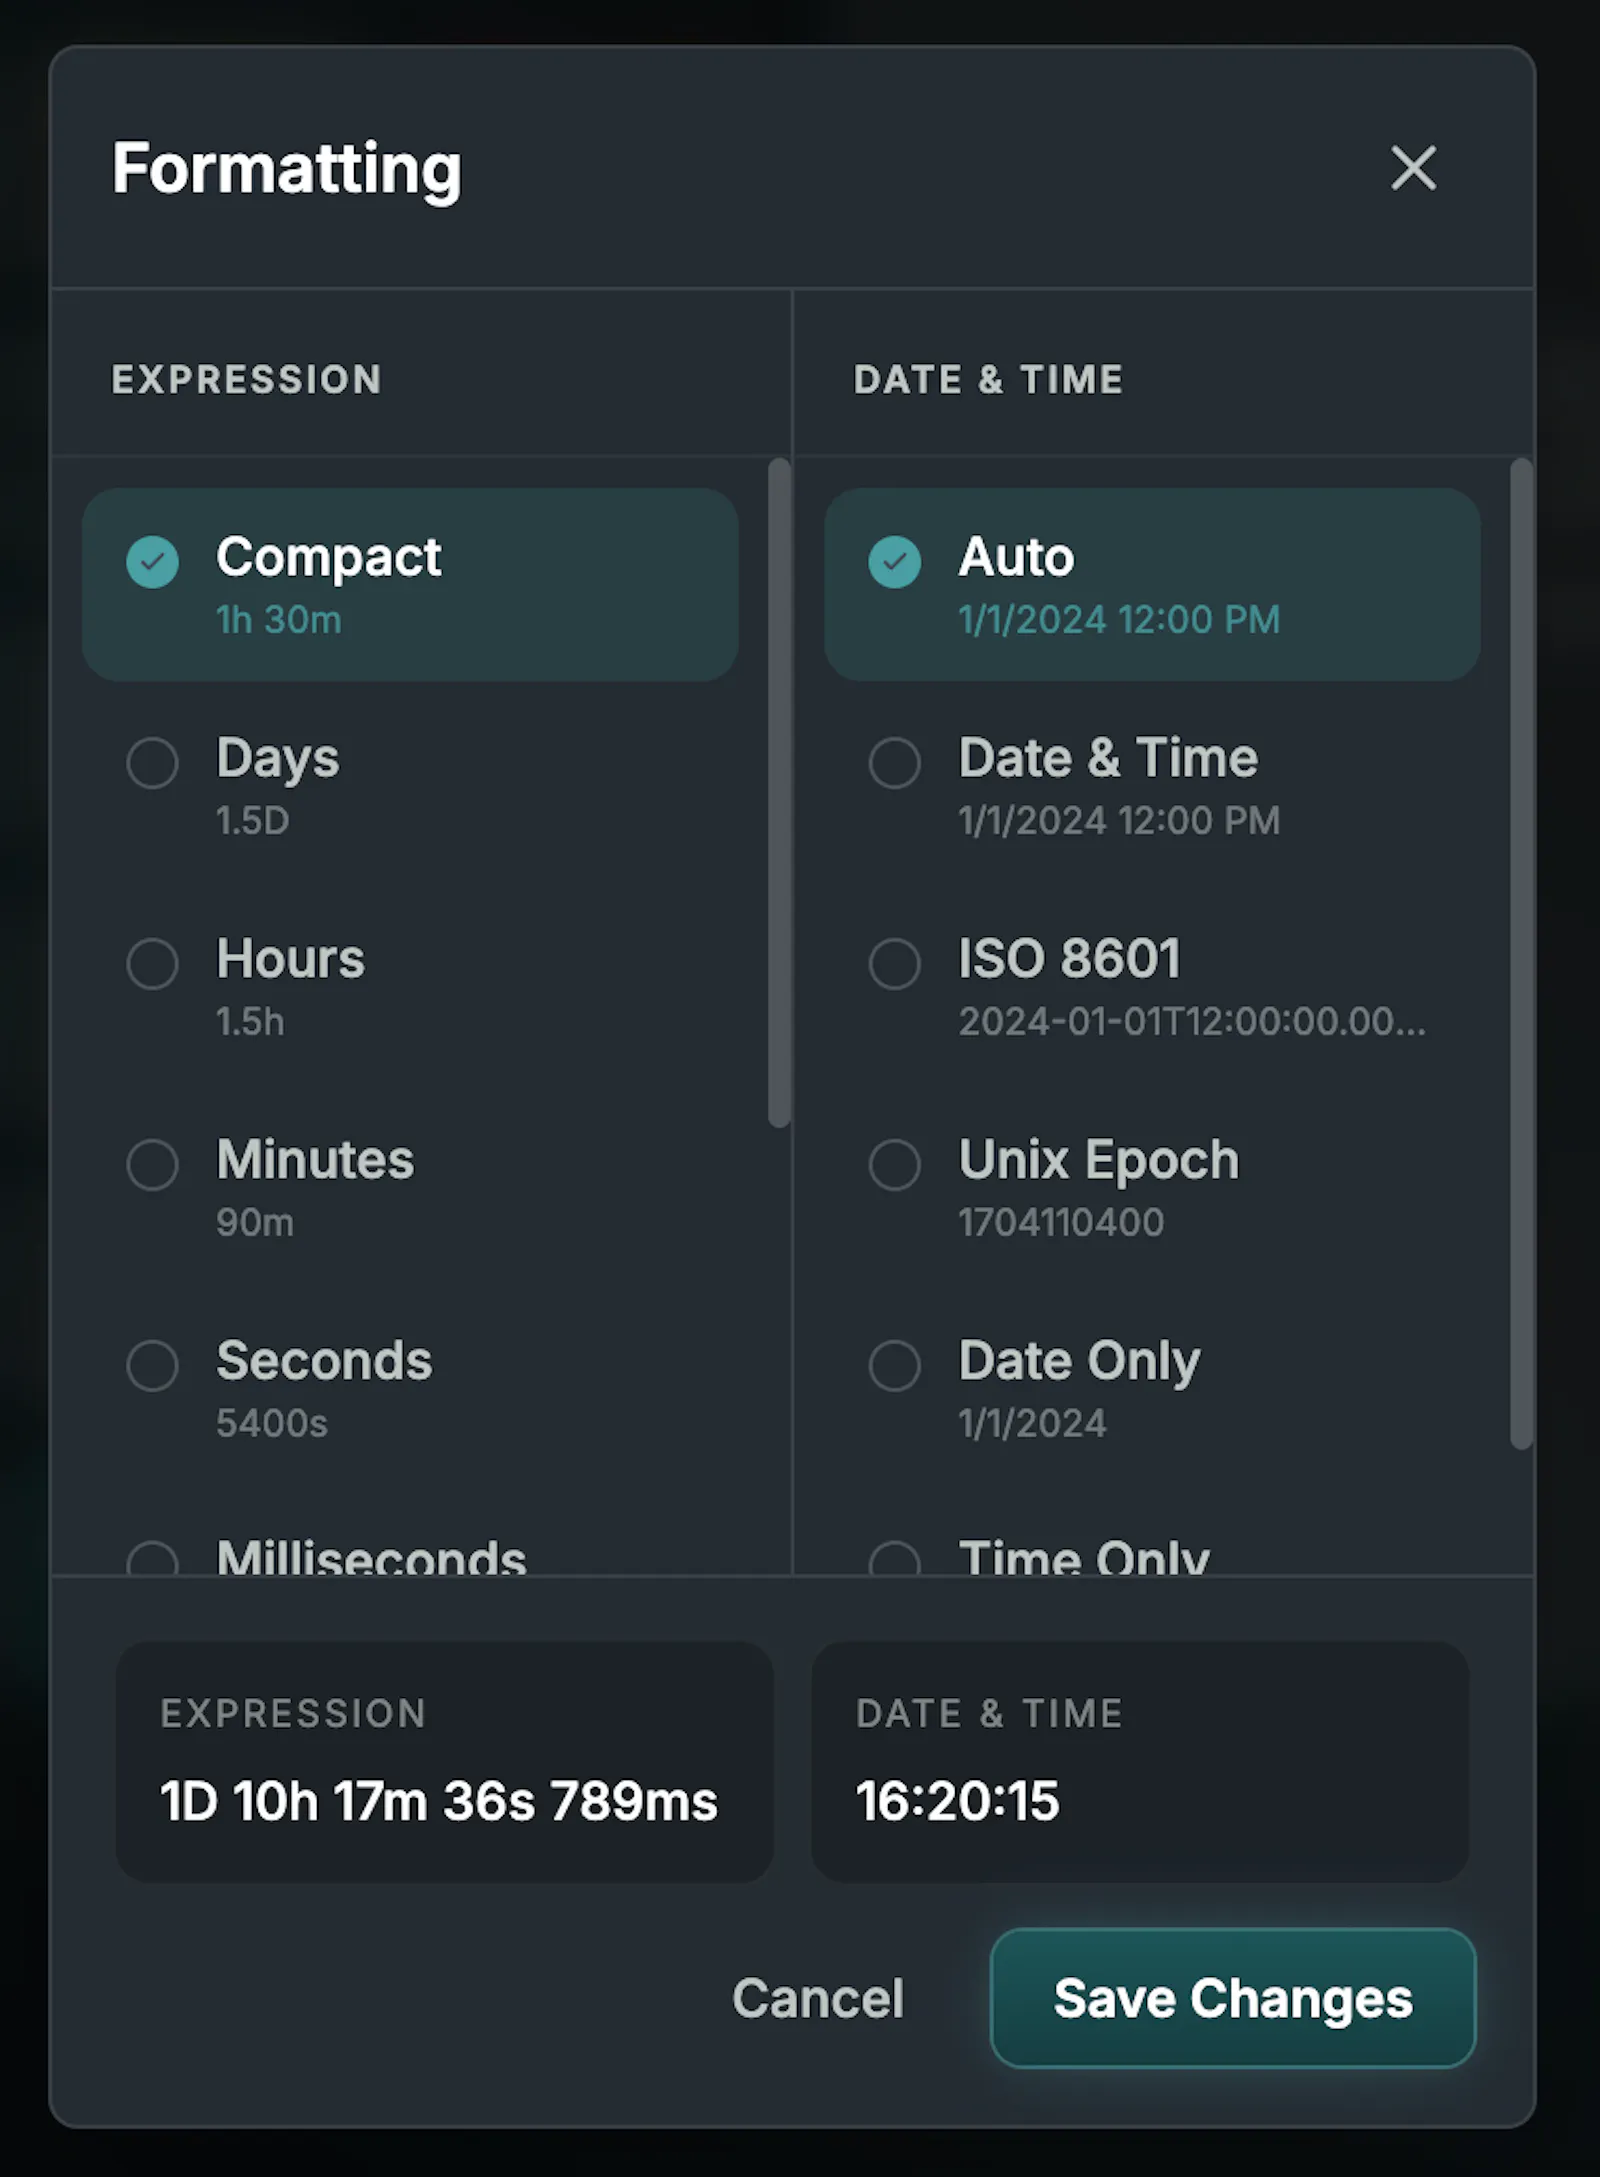
Task: Close the Formatting dialog with X
Action: tap(1413, 167)
